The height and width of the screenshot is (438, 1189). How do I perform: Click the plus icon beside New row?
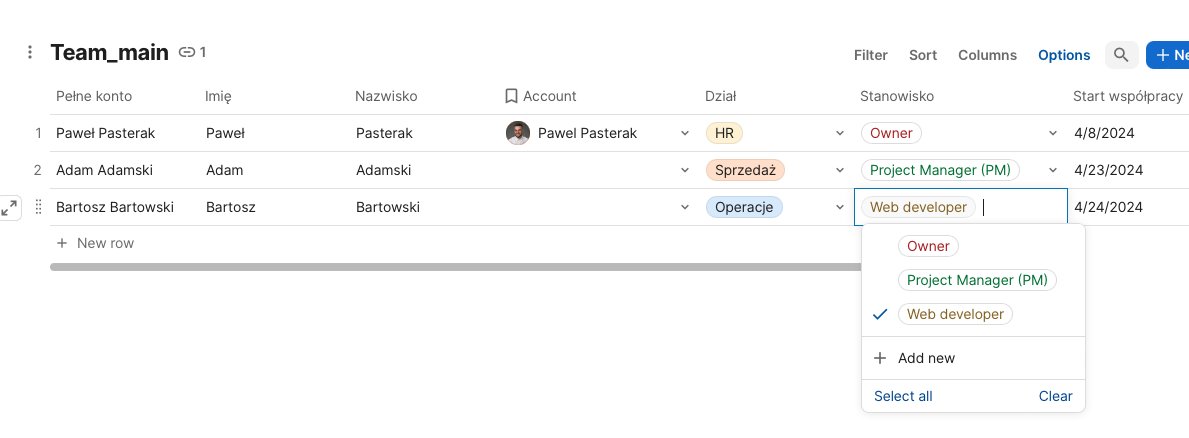click(62, 243)
